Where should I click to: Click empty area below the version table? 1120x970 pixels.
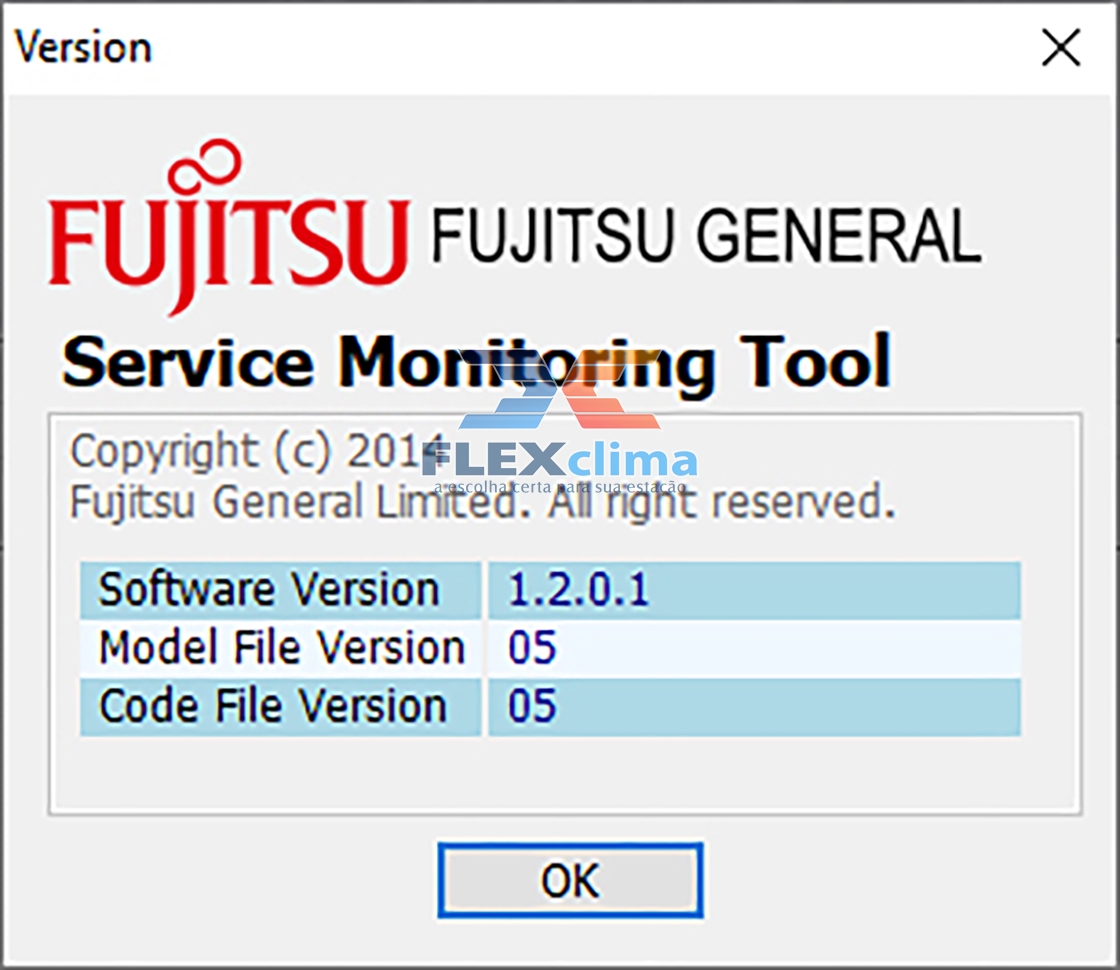point(564,775)
